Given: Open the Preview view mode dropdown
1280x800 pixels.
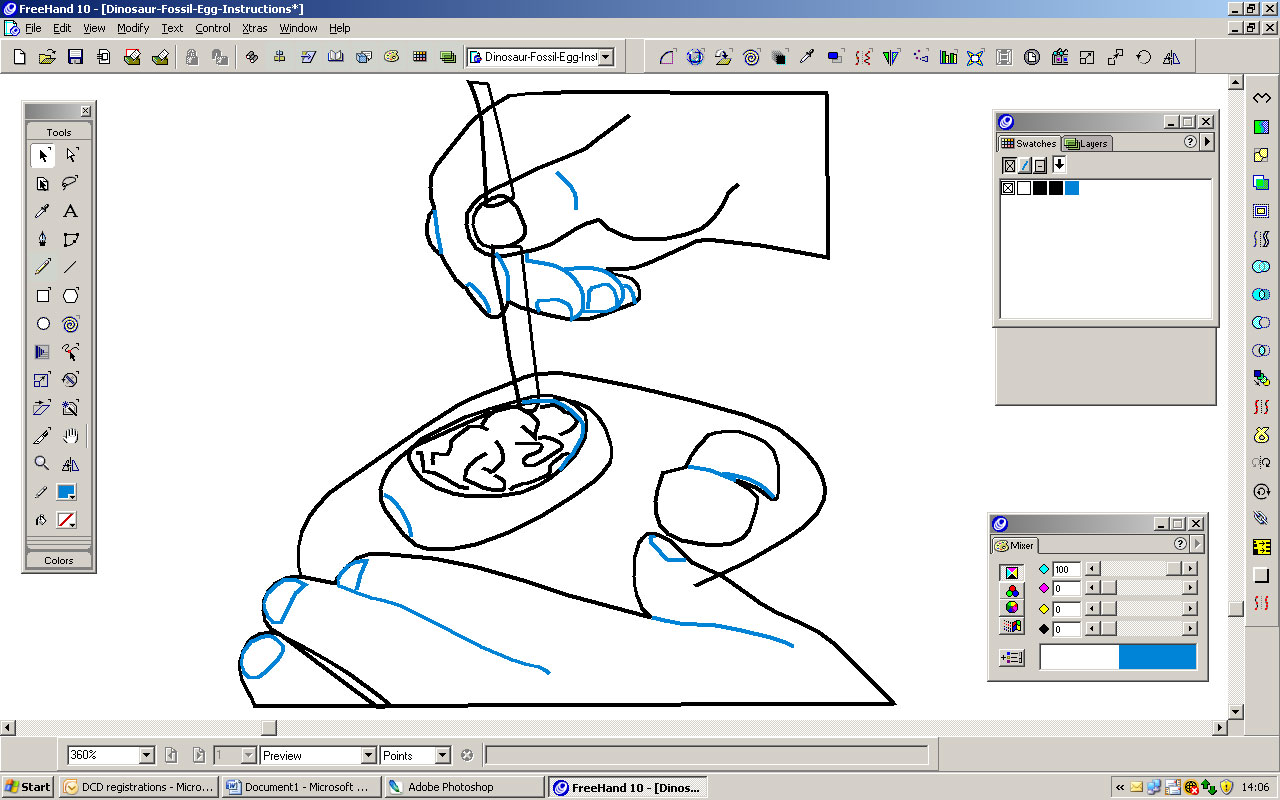Looking at the screenshot, I should [368, 756].
